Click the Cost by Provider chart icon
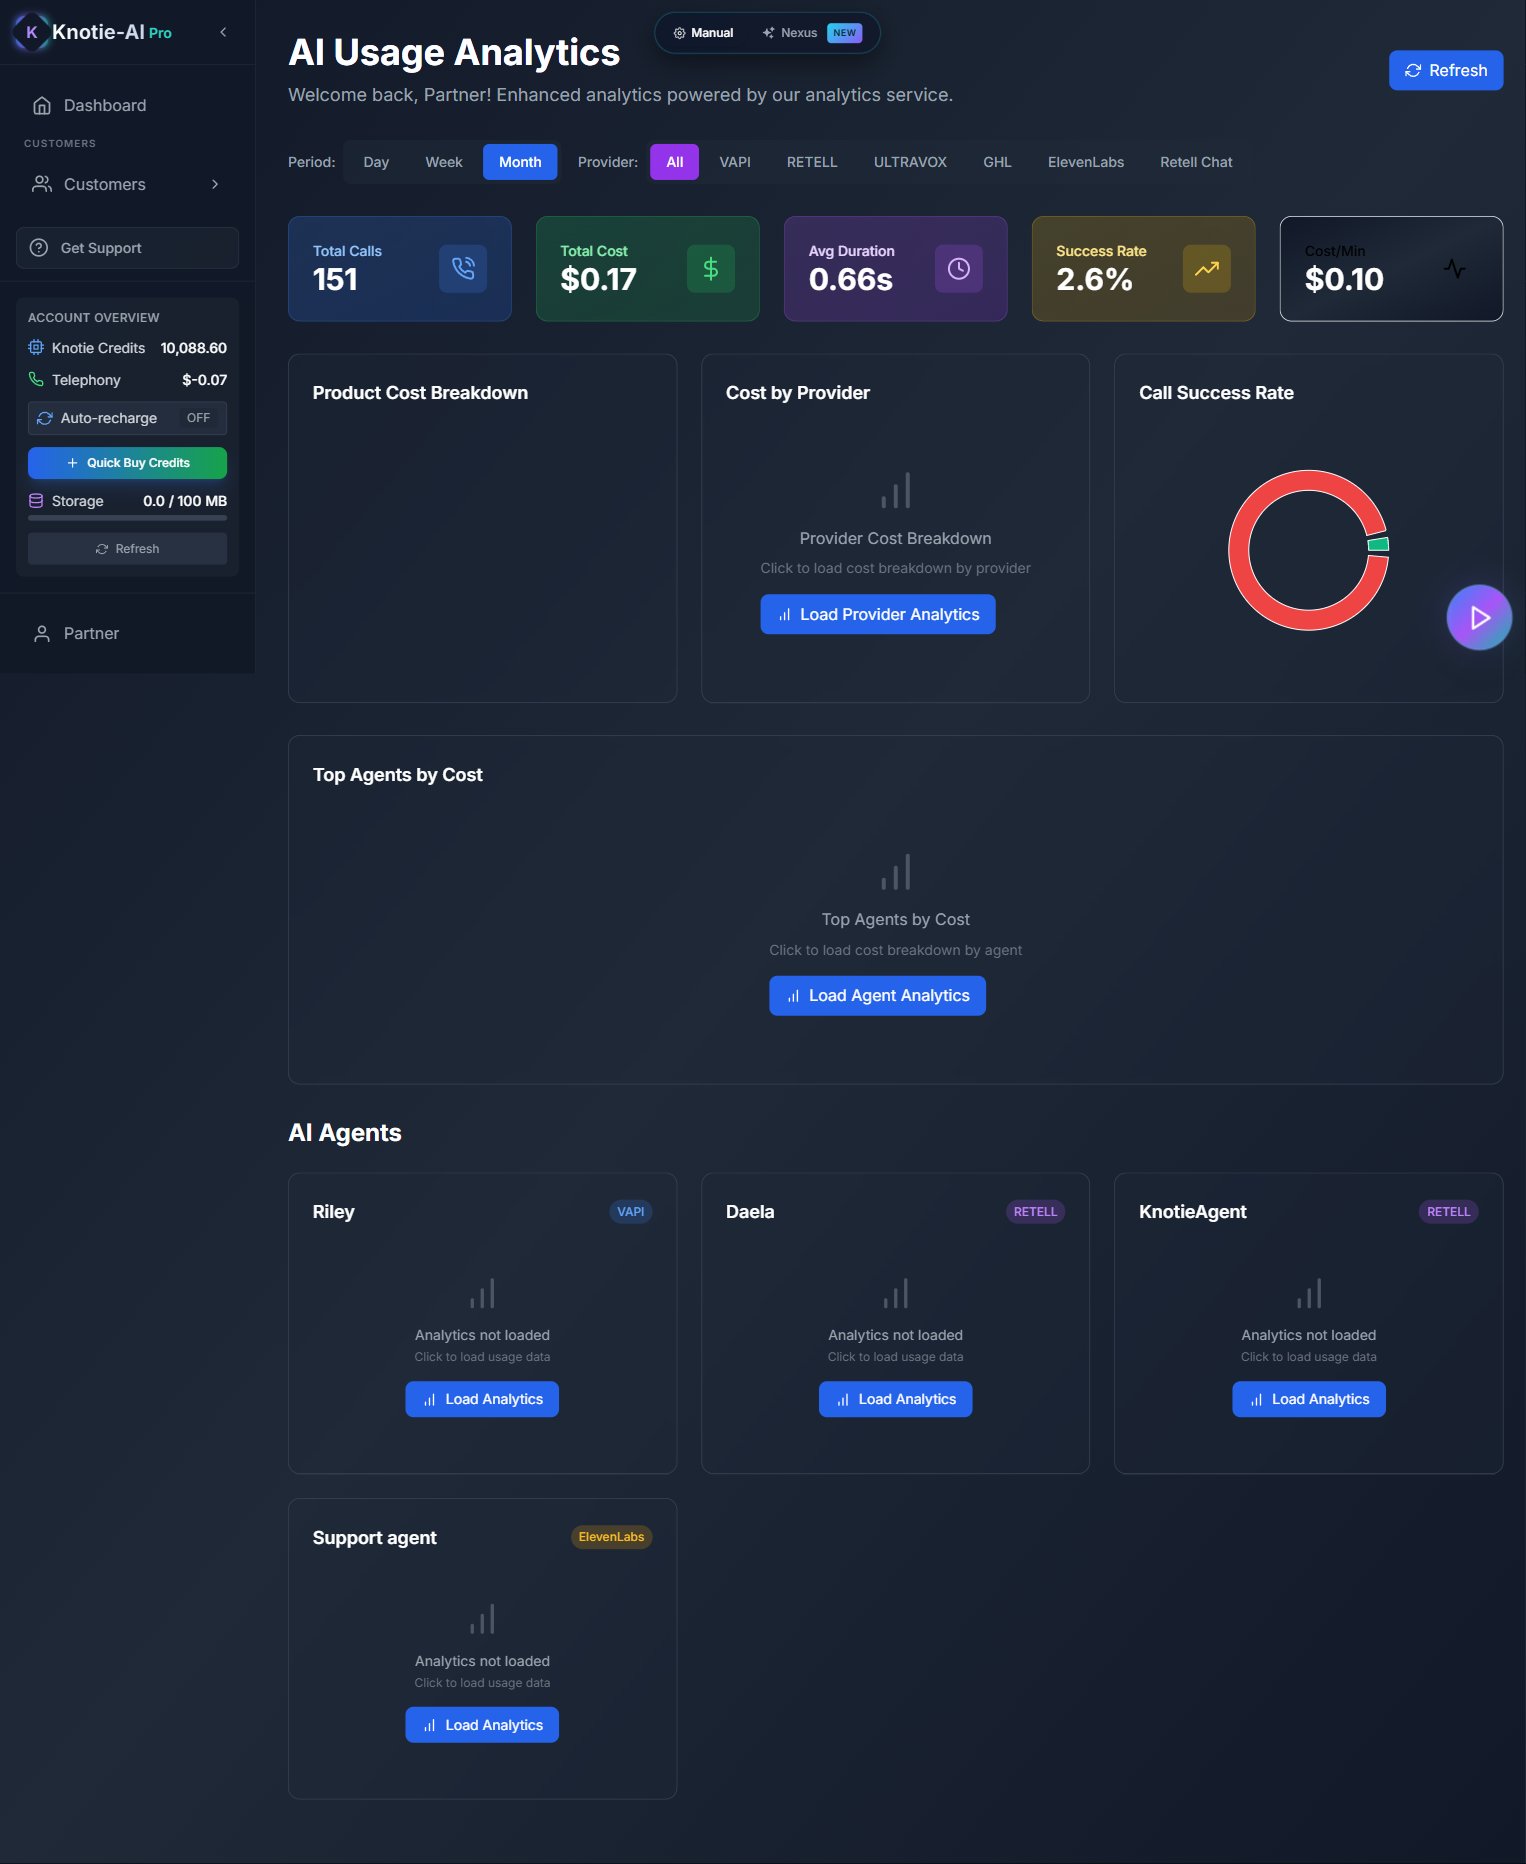Screen dimensions: 1526x1864 [896, 490]
